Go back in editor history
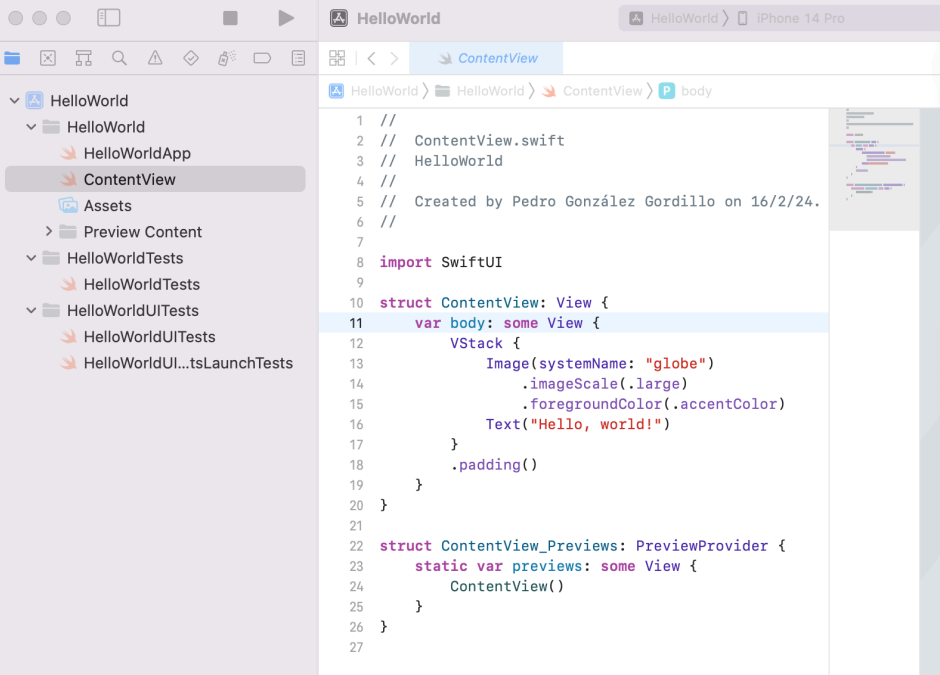Image resolution: width=940 pixels, height=675 pixels. point(372,58)
